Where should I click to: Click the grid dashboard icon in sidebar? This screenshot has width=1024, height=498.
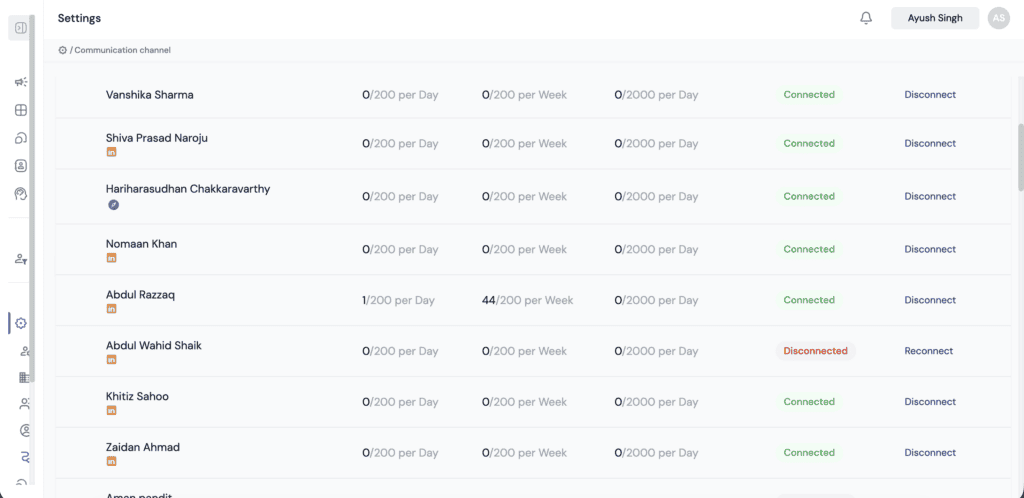click(21, 110)
